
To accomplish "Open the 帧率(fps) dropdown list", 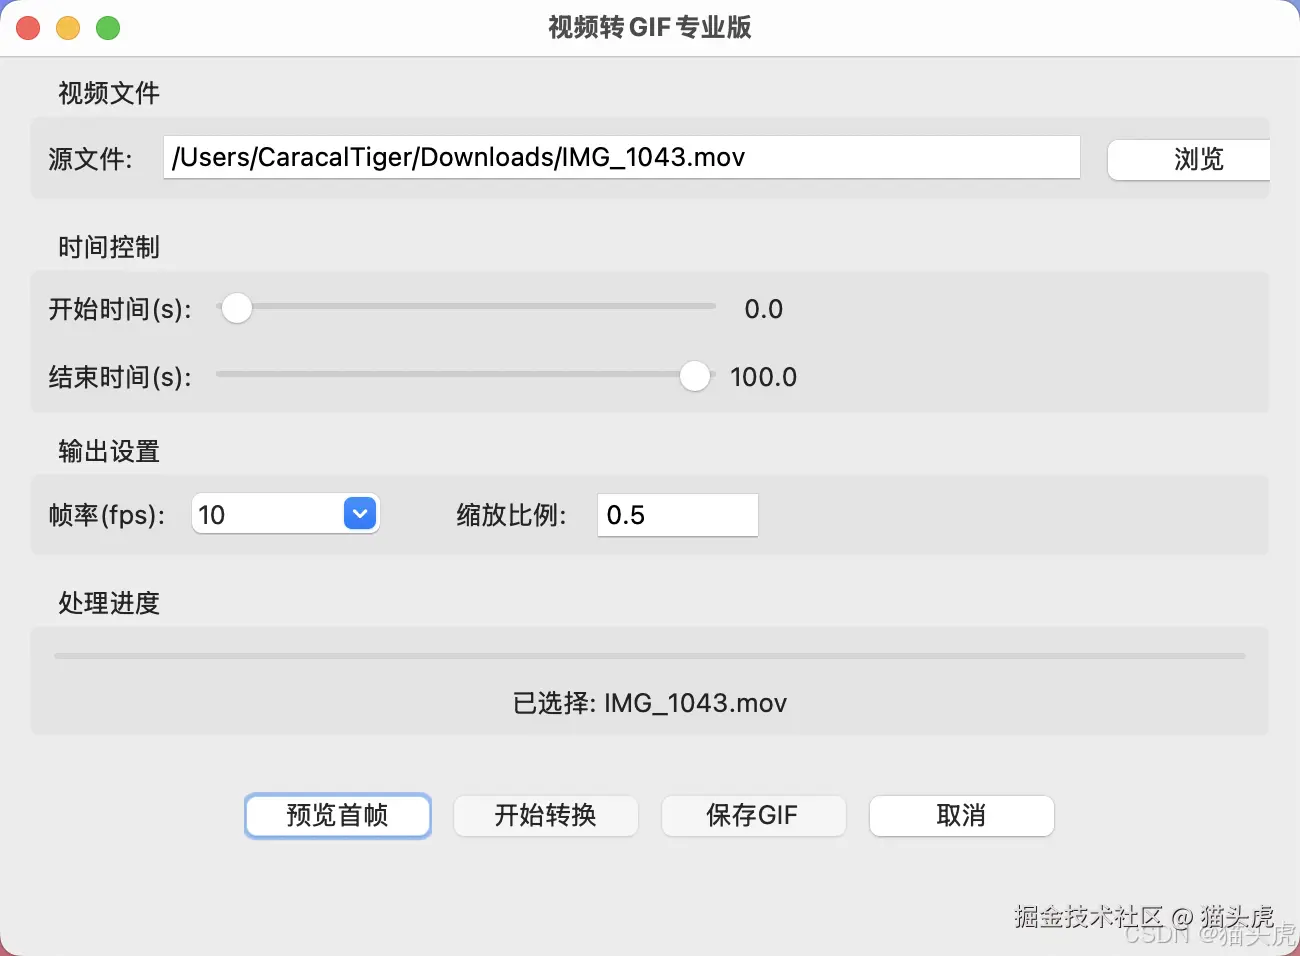I will click(x=285, y=514).
